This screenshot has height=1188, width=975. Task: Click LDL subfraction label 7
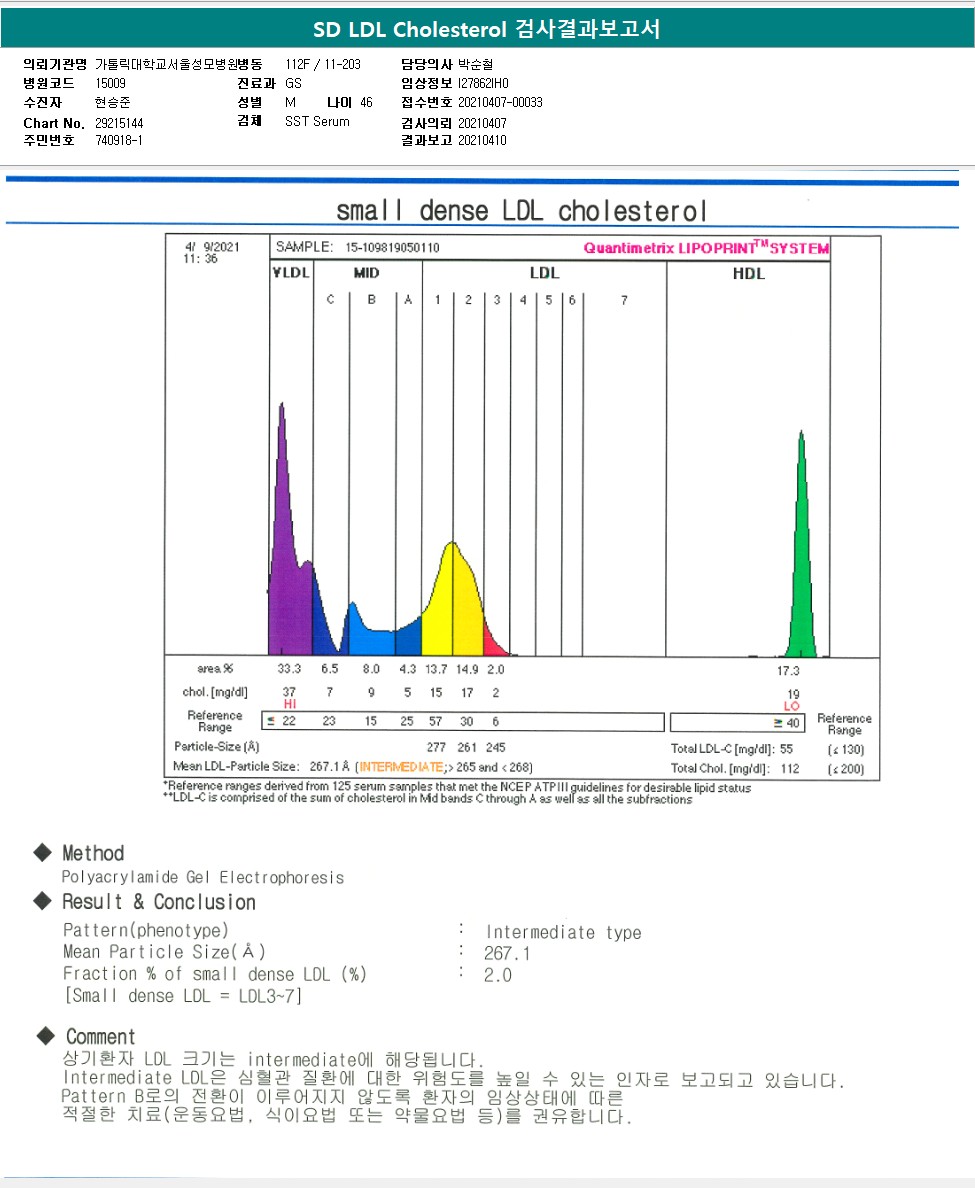pyautogui.click(x=624, y=300)
